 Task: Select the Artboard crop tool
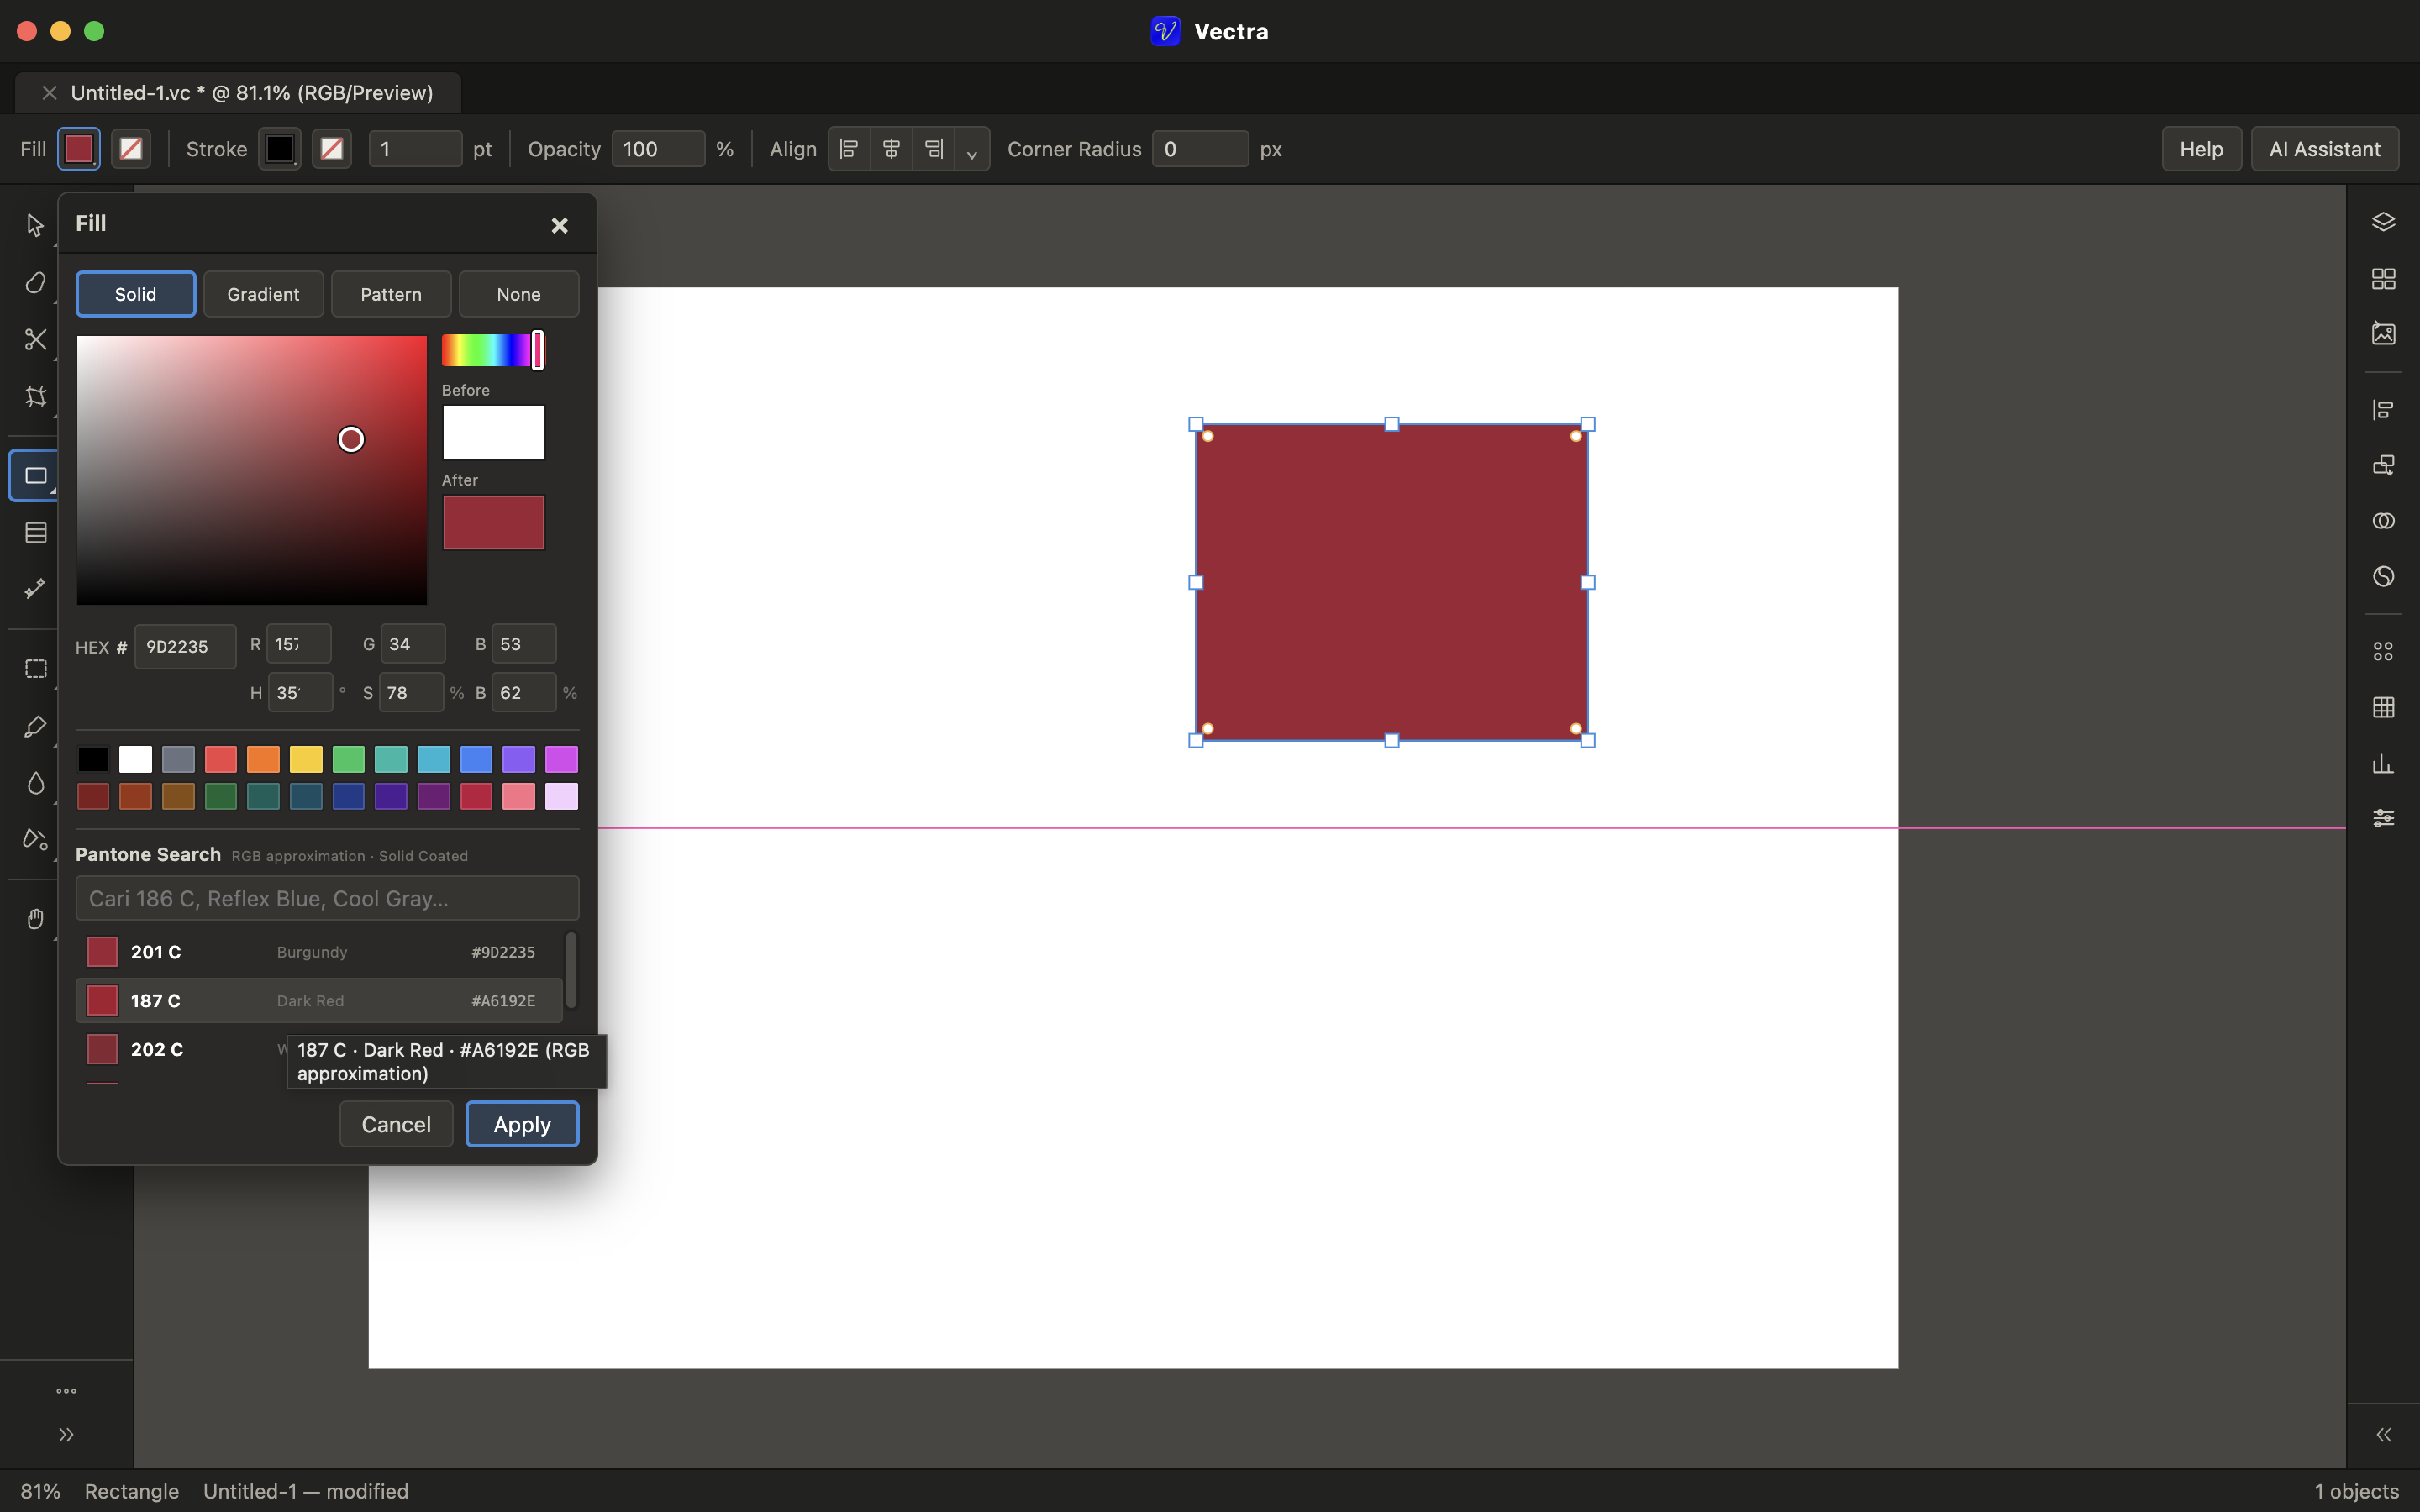pos(35,396)
